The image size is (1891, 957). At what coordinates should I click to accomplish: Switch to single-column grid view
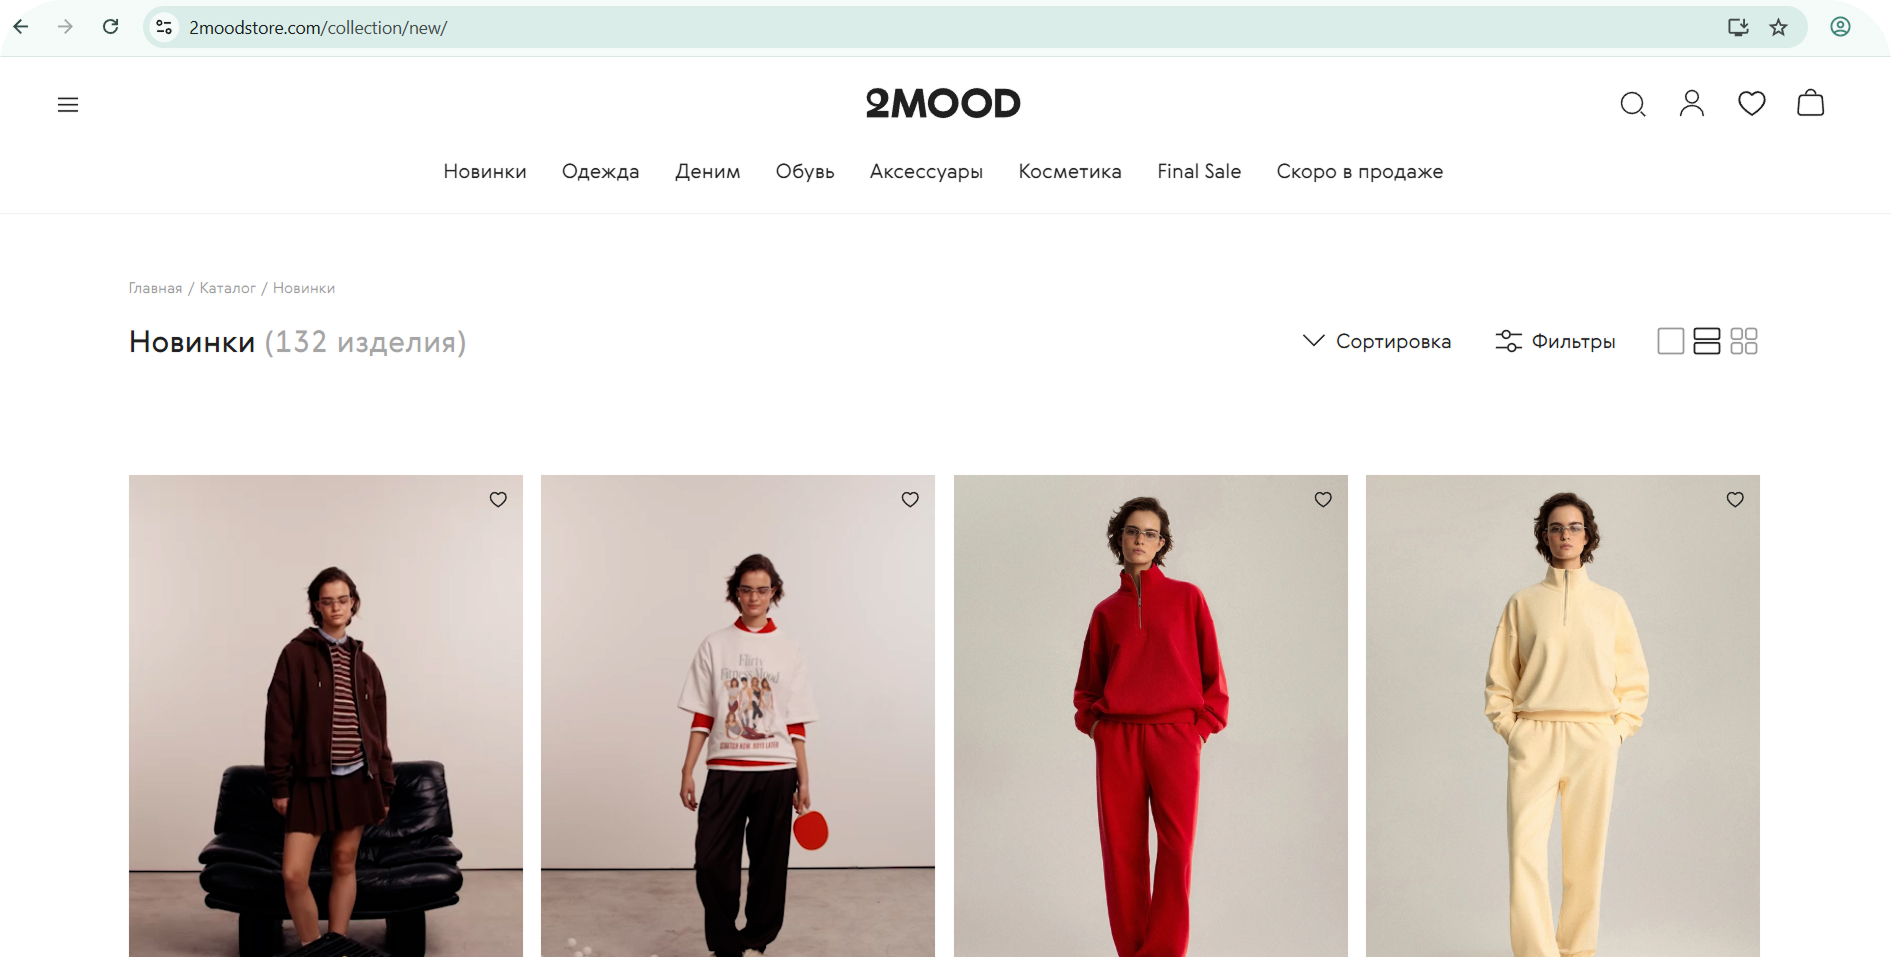click(x=1671, y=341)
